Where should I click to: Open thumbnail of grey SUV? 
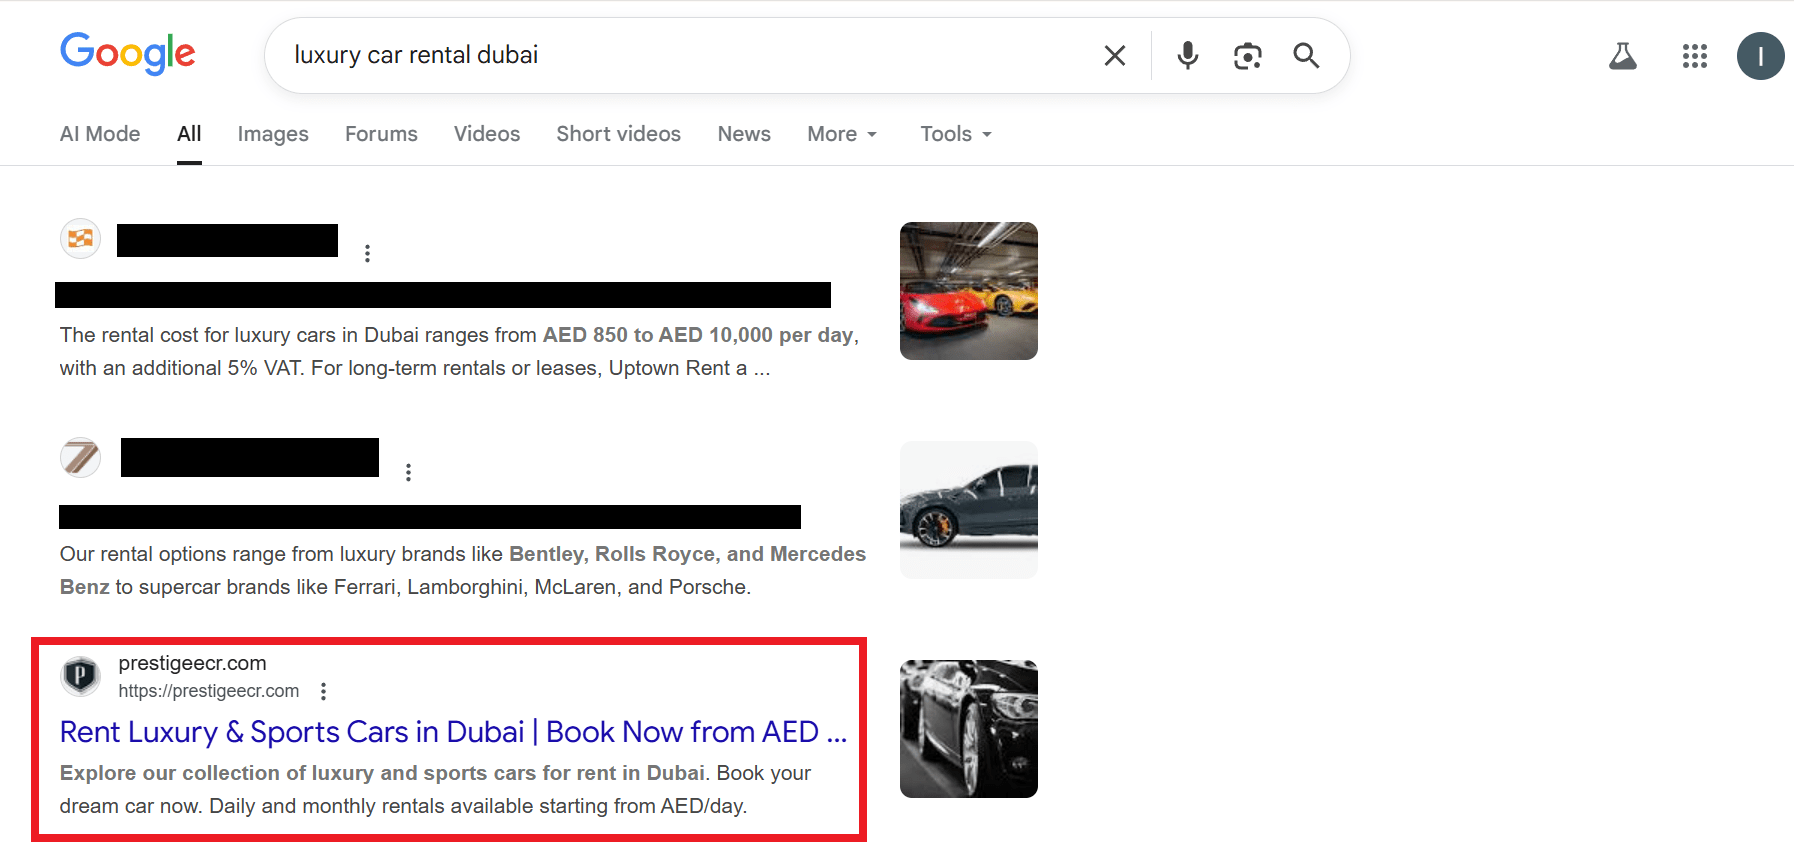[969, 510]
